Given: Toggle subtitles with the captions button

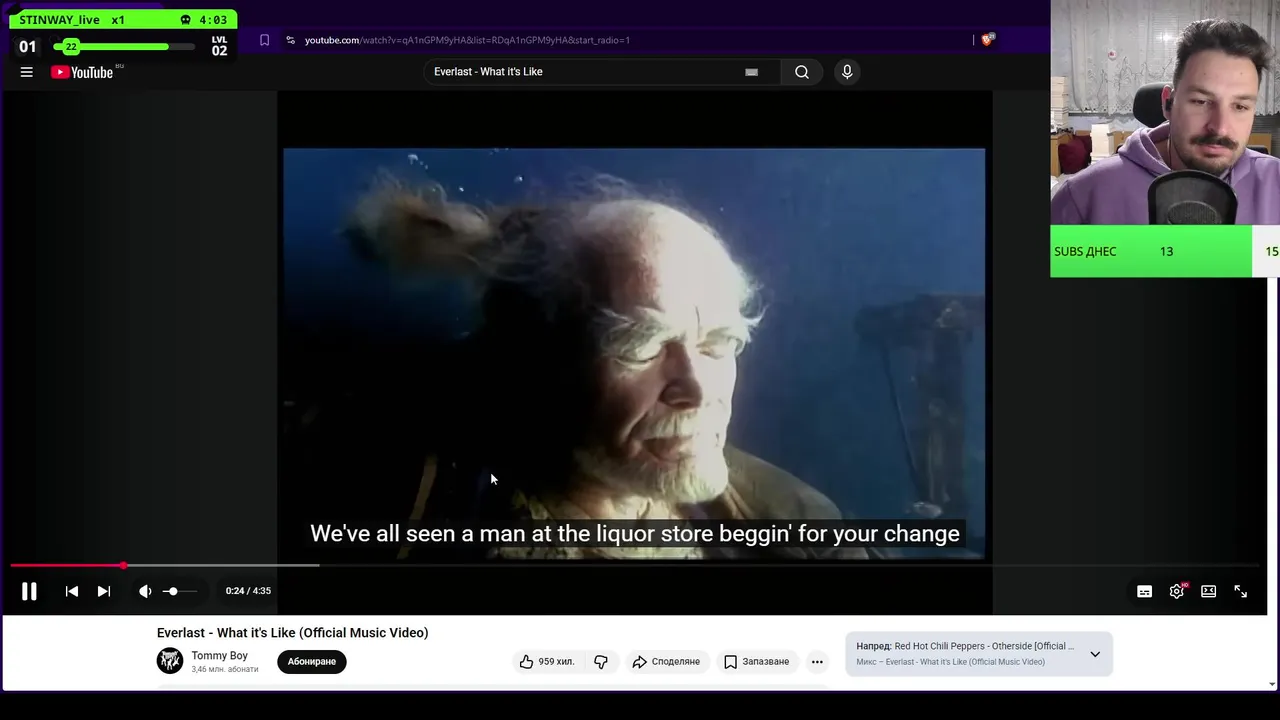Looking at the screenshot, I should (x=1144, y=591).
